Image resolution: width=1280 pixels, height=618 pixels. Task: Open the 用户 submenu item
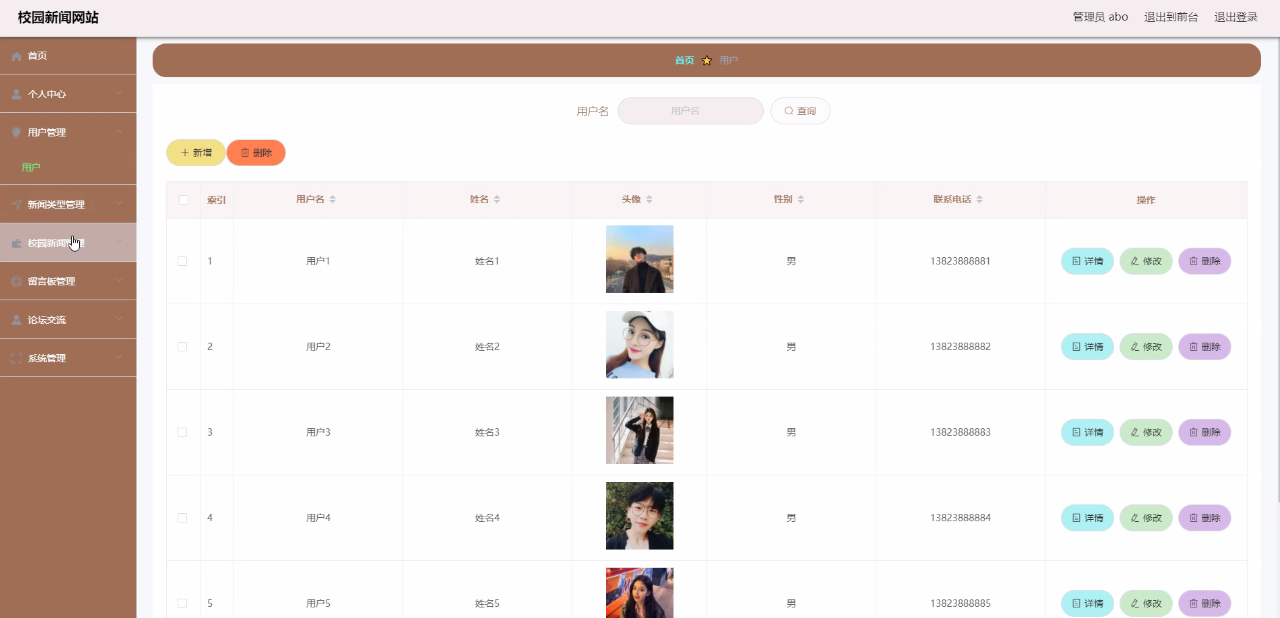32,167
